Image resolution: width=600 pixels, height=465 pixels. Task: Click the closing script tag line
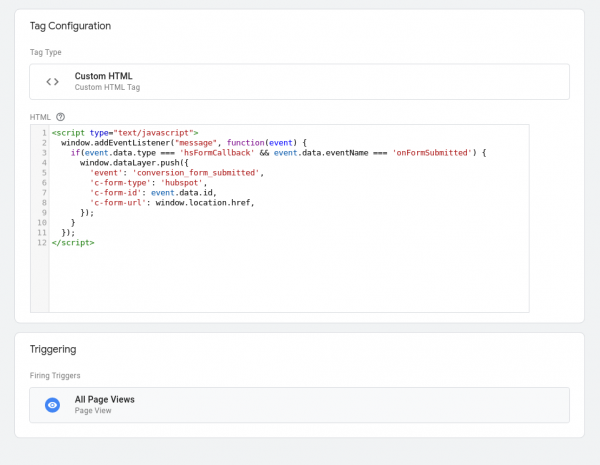73,242
